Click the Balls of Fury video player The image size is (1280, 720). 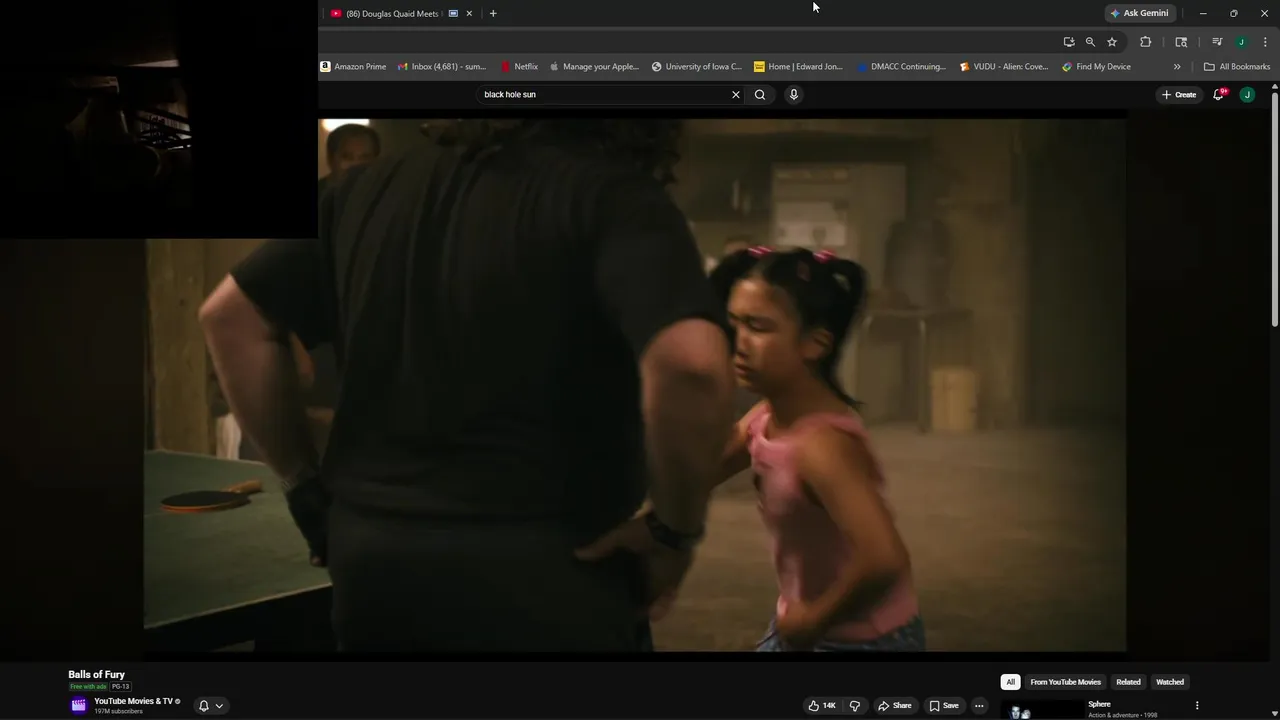tap(636, 385)
